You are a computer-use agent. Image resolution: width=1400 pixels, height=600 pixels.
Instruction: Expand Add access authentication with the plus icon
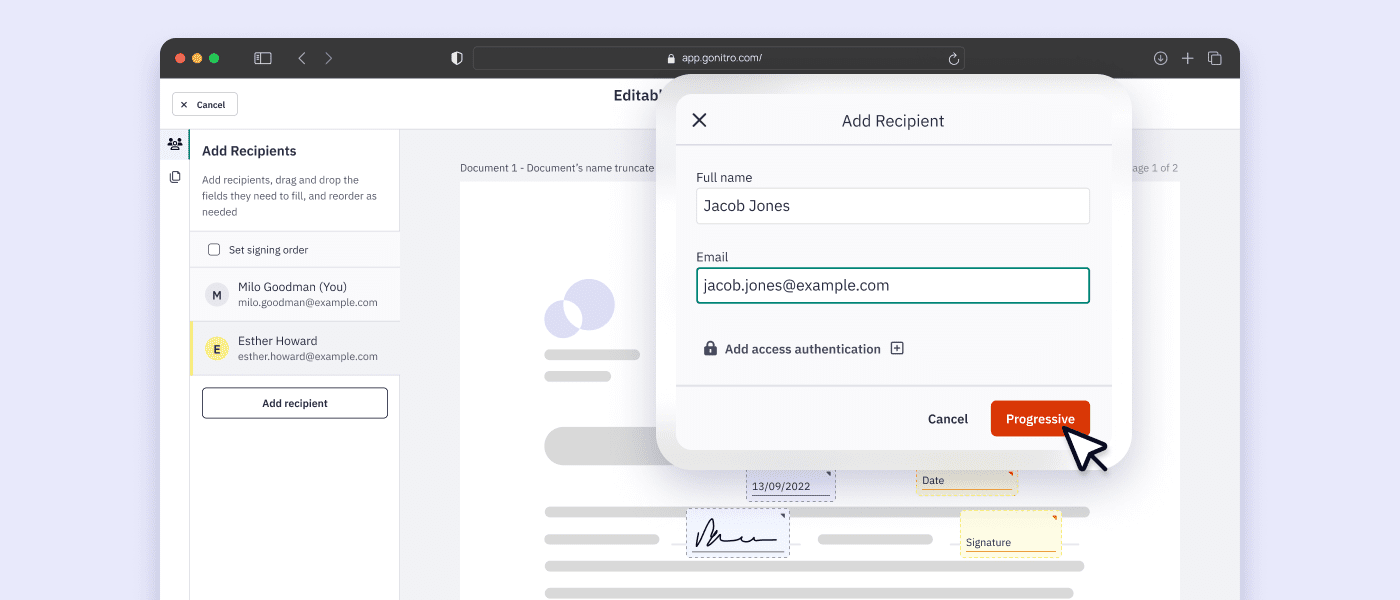point(897,348)
